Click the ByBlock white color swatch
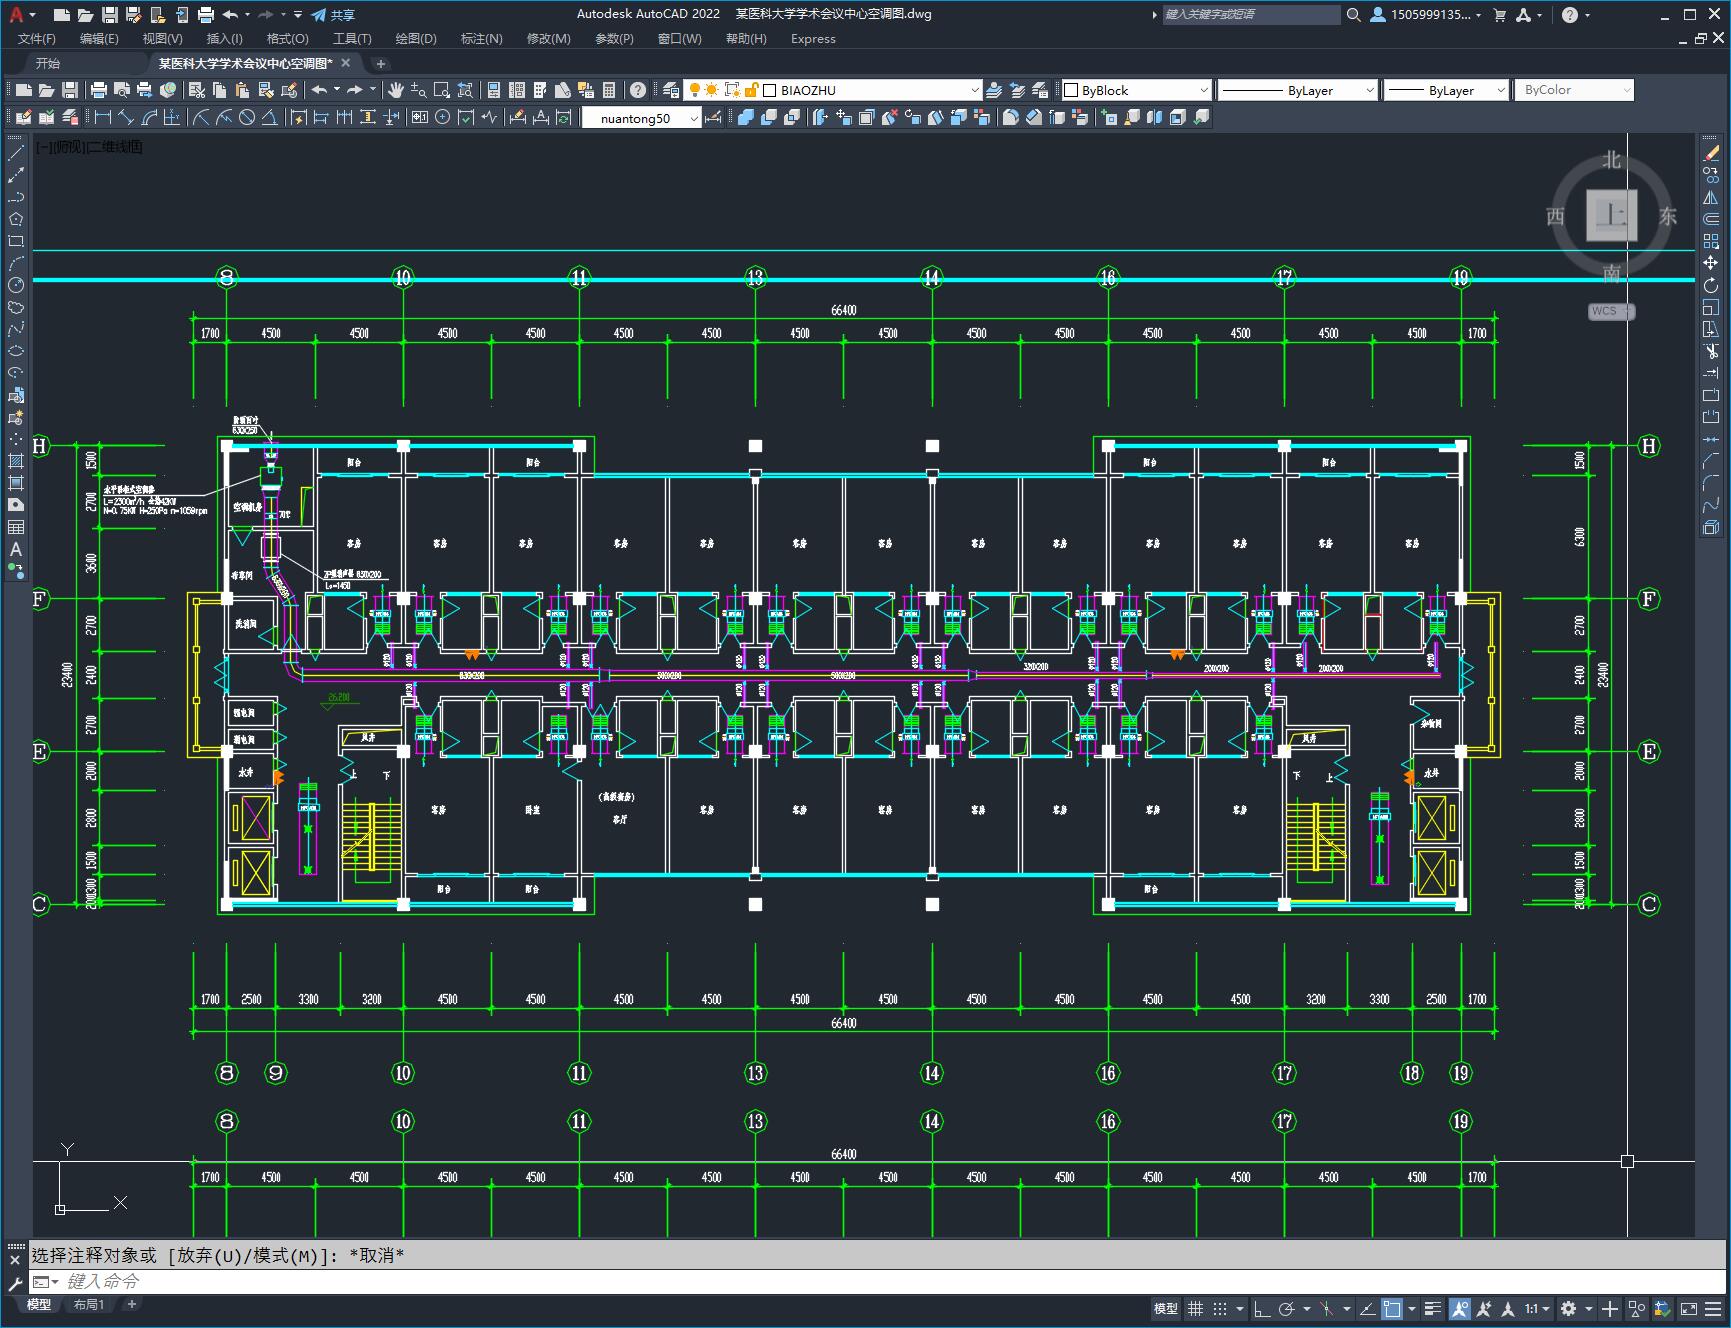The height and width of the screenshot is (1328, 1731). click(1071, 90)
